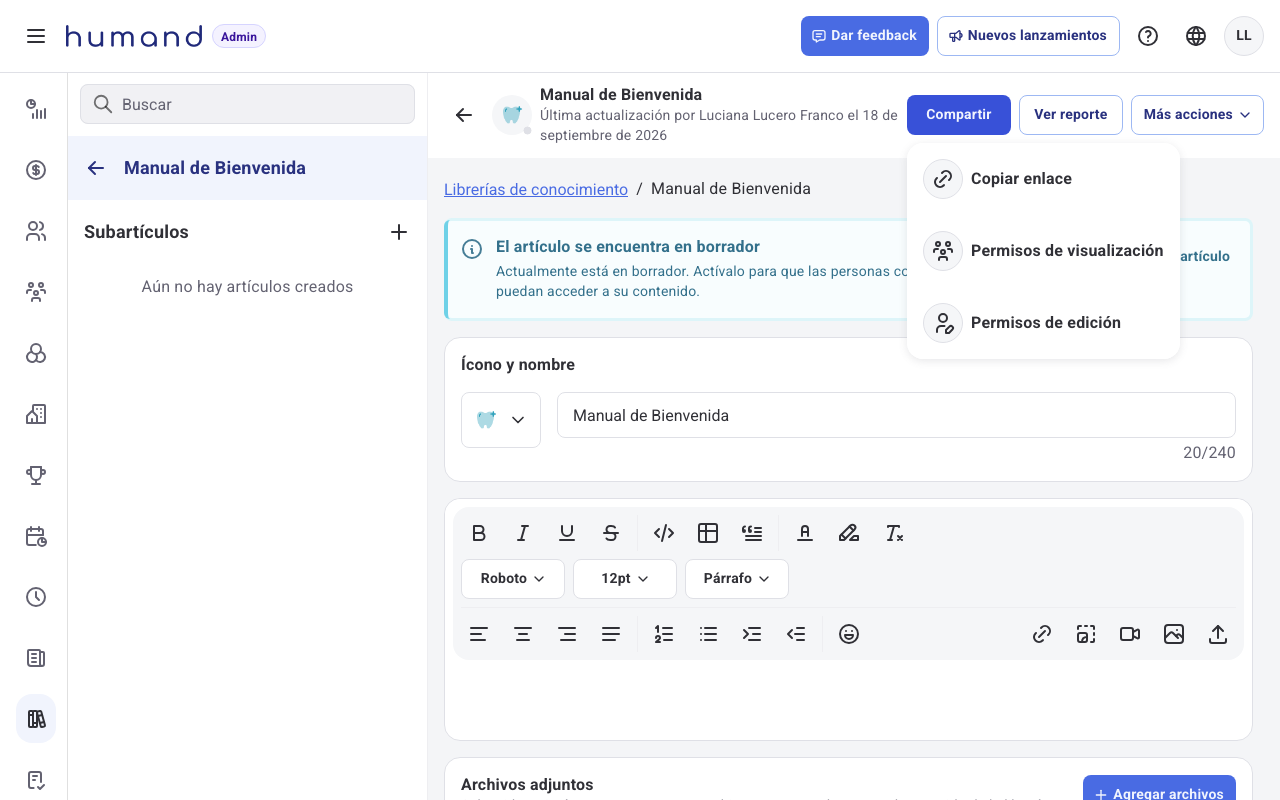Select the knowledge libraries sidebar icon
1280x800 pixels.
(36, 719)
